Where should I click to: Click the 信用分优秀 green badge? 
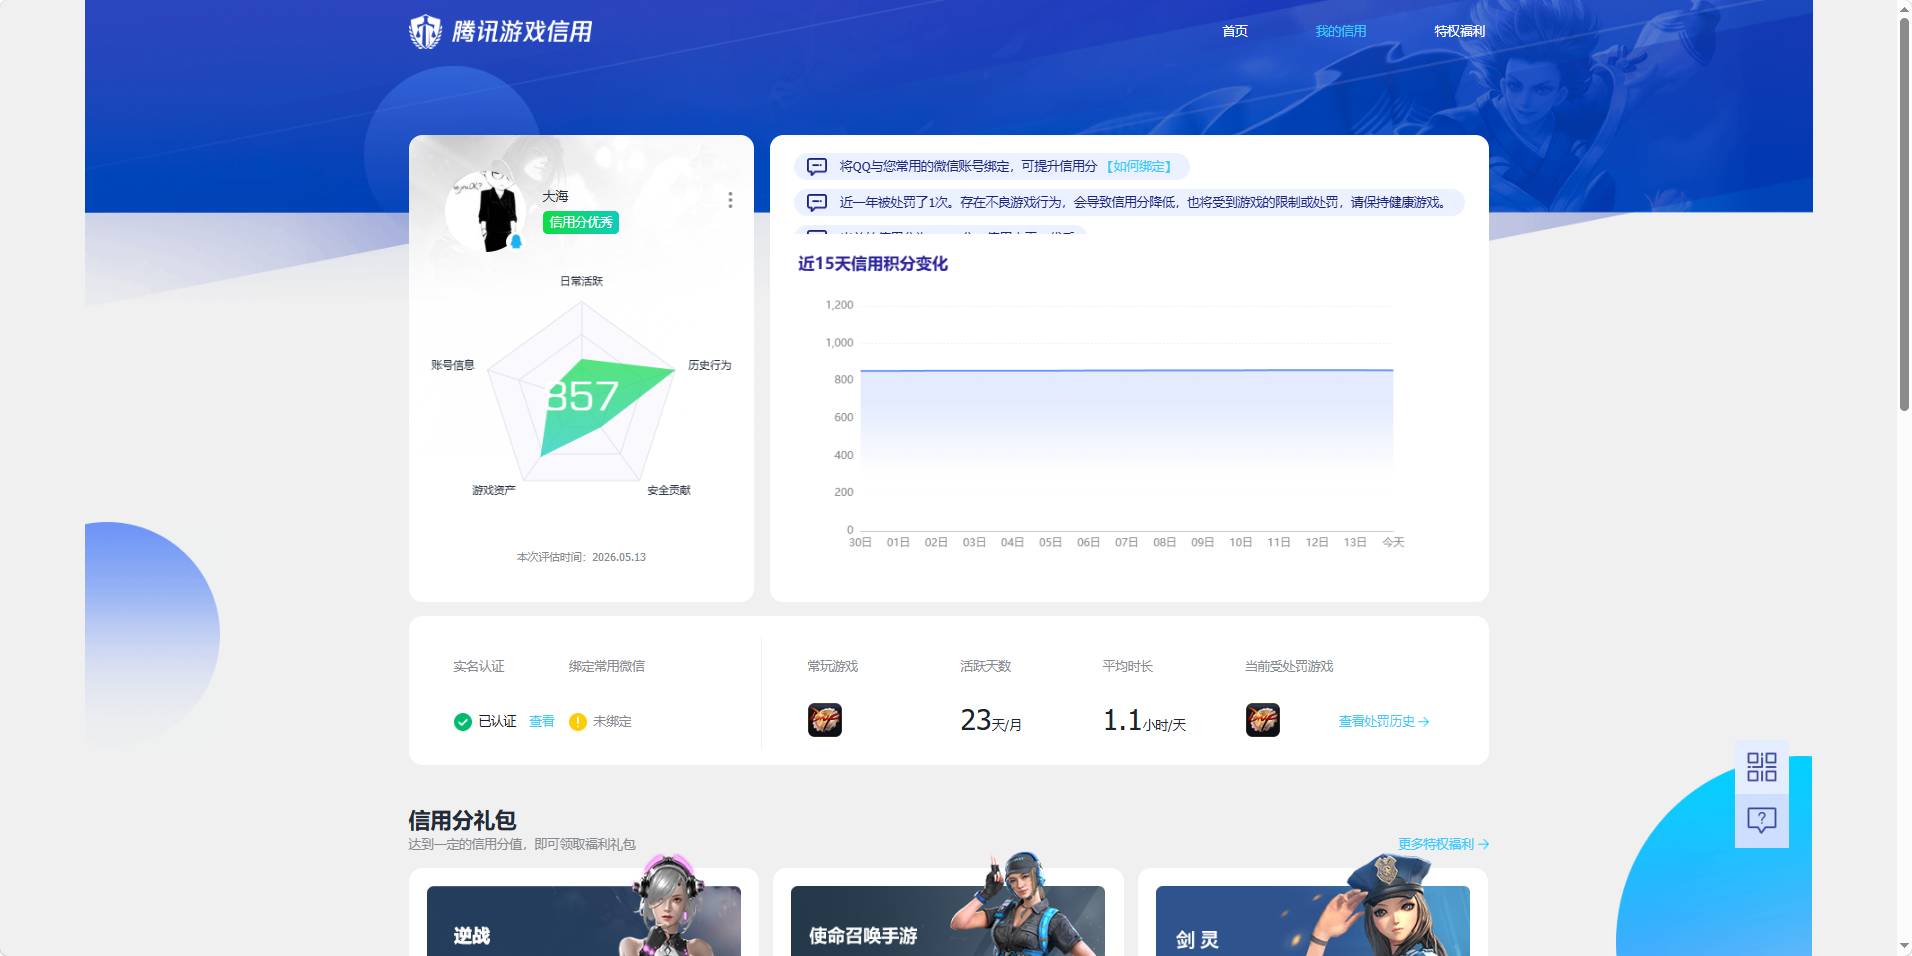pos(581,222)
